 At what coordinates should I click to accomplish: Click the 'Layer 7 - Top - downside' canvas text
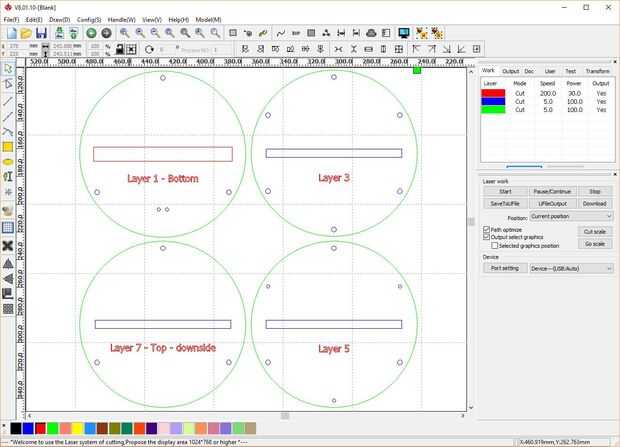pyautogui.click(x=163, y=348)
